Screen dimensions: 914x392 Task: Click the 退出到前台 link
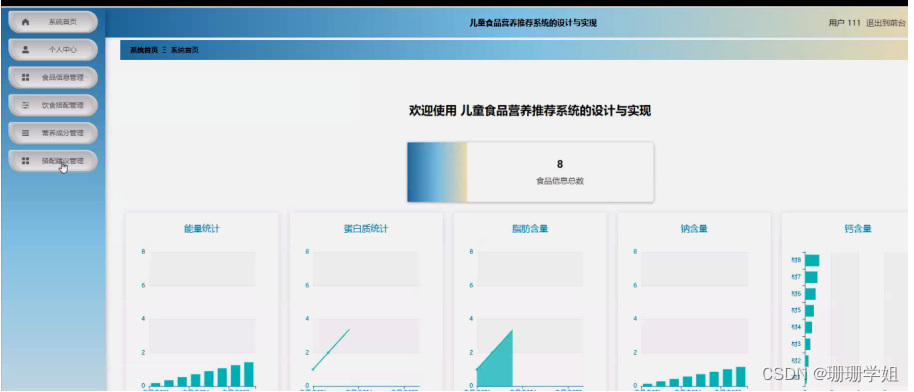[x=886, y=23]
